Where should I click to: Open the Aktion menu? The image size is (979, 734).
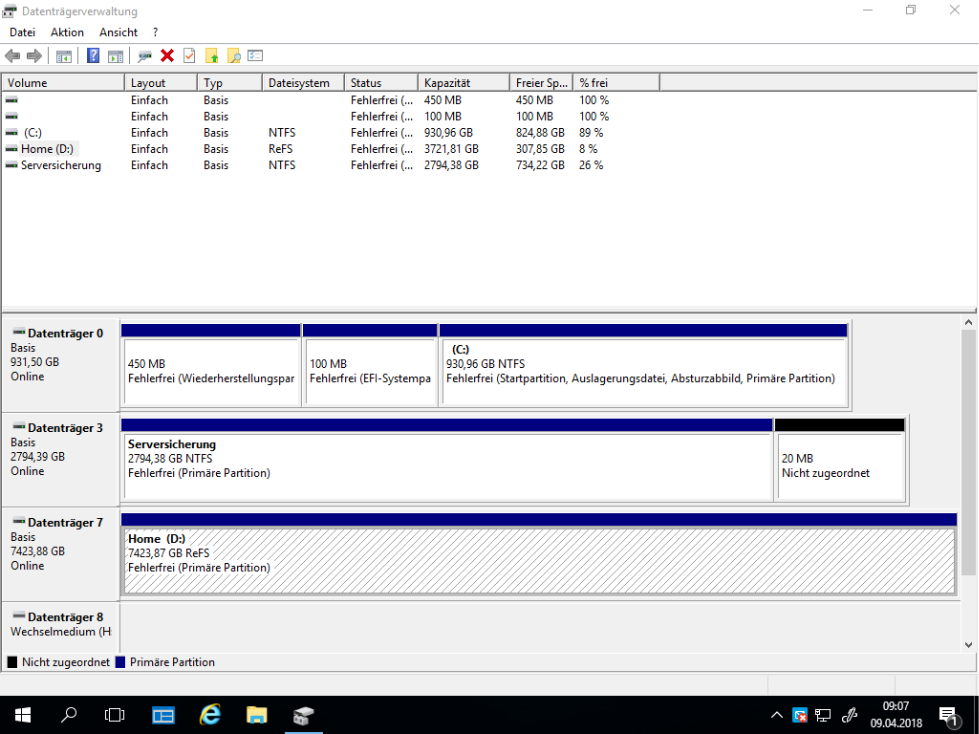tap(67, 32)
